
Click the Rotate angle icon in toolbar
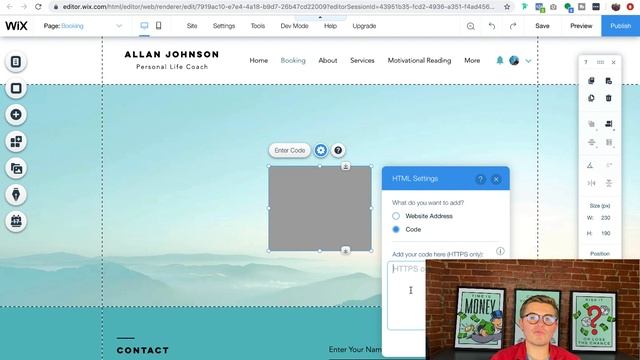(x=590, y=165)
